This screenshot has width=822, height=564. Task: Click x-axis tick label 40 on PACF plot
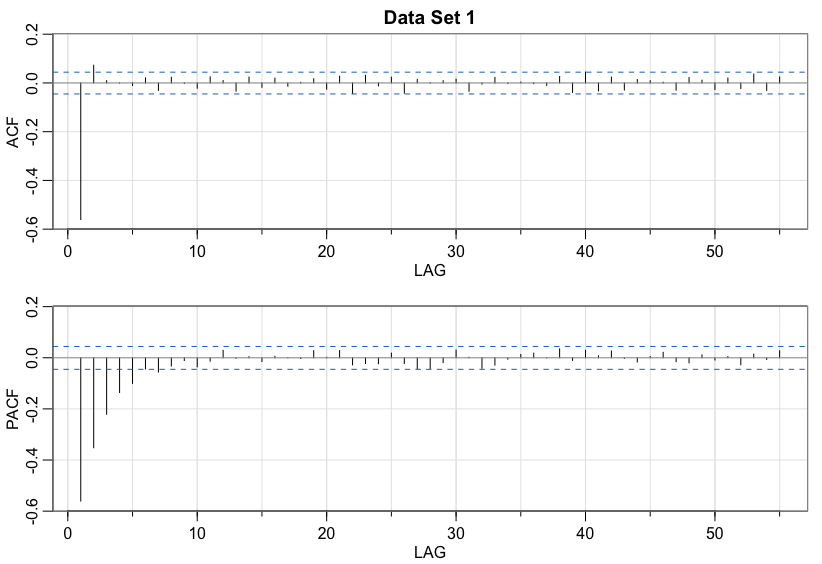tap(585, 529)
